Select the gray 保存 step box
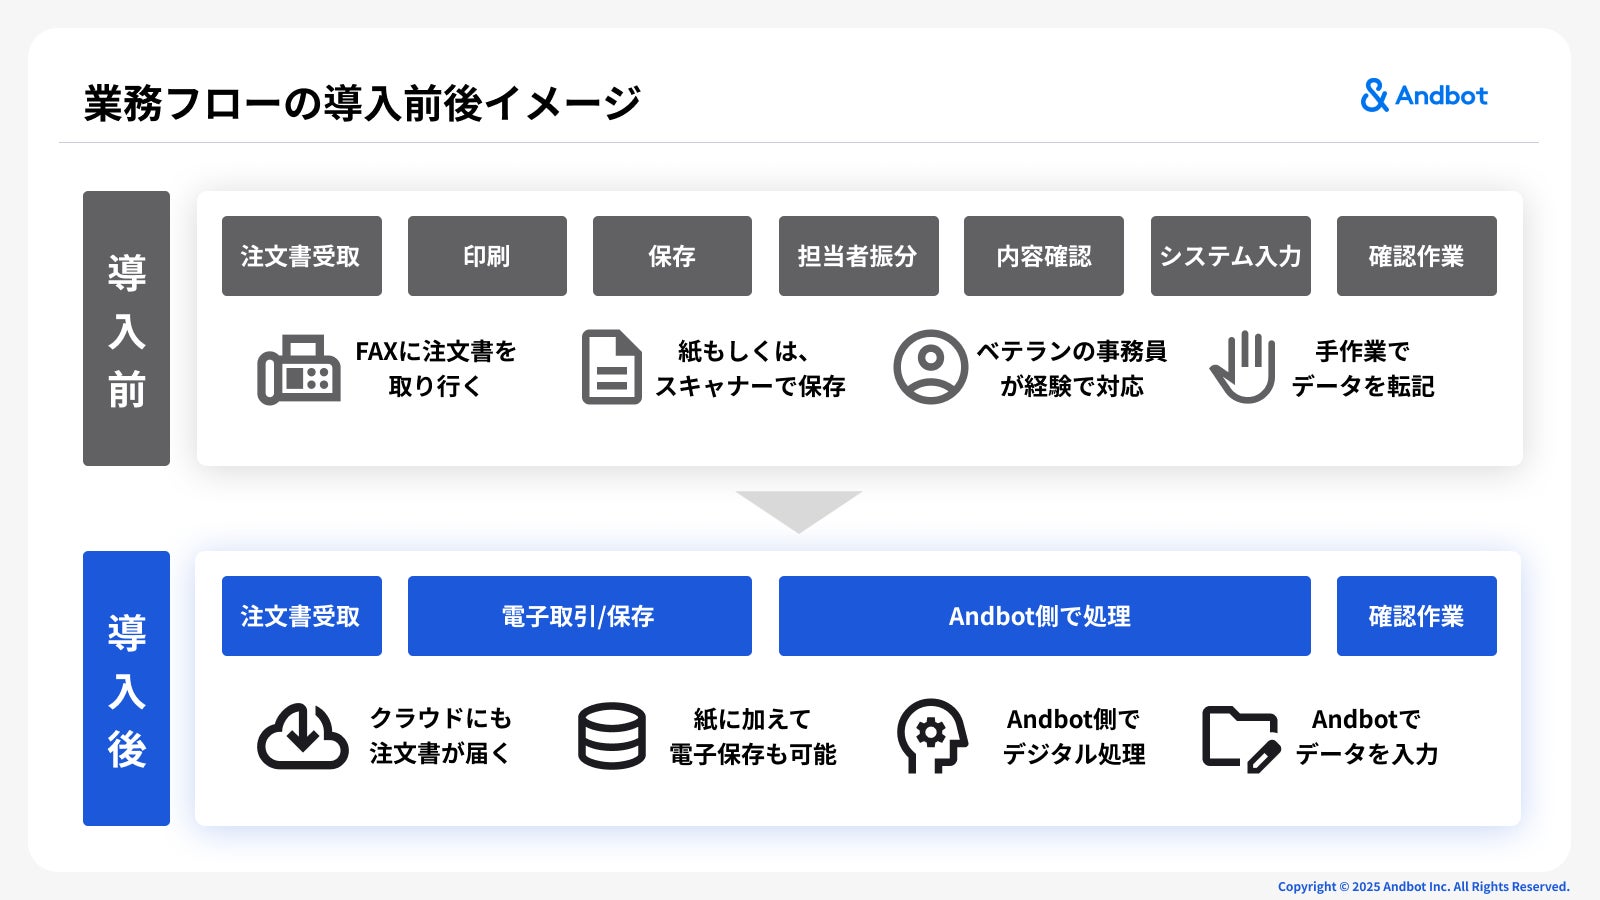1600x900 pixels. click(x=672, y=256)
